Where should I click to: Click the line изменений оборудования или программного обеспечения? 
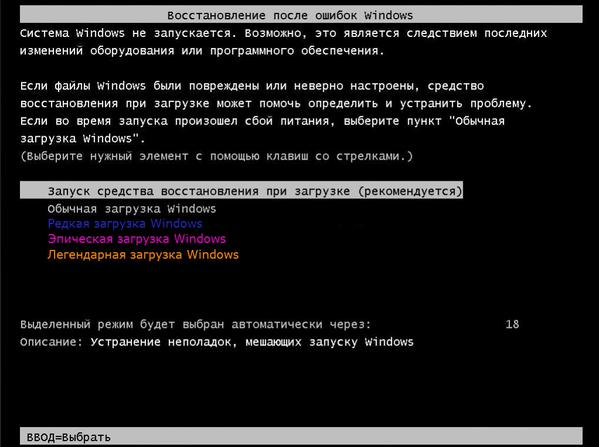click(x=202, y=51)
